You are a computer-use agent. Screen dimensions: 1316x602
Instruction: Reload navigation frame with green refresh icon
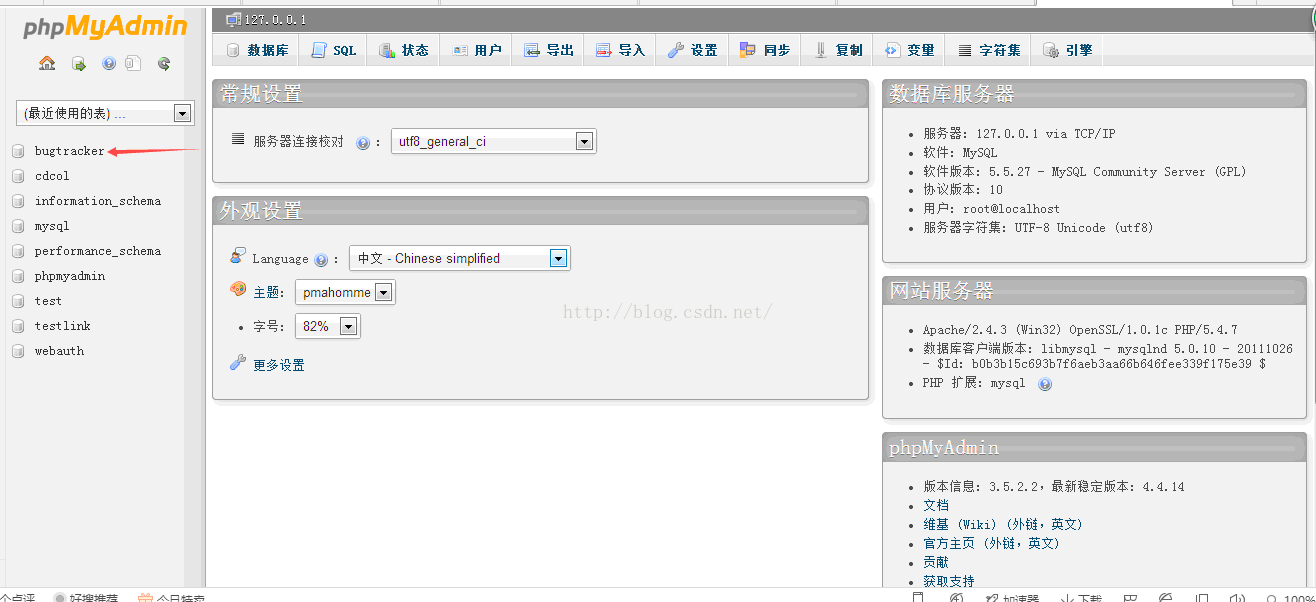coord(163,63)
